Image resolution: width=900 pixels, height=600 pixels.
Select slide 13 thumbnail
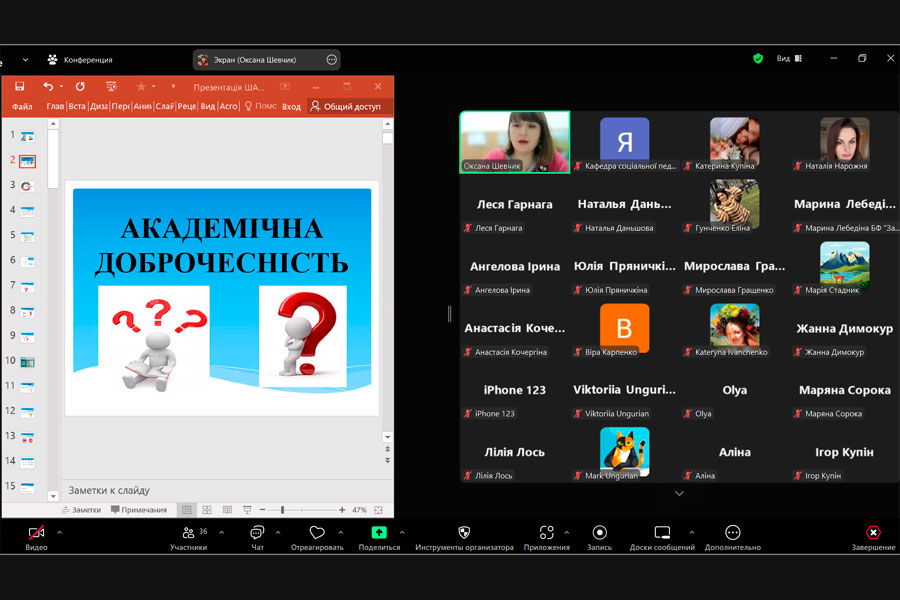pyautogui.click(x=28, y=438)
